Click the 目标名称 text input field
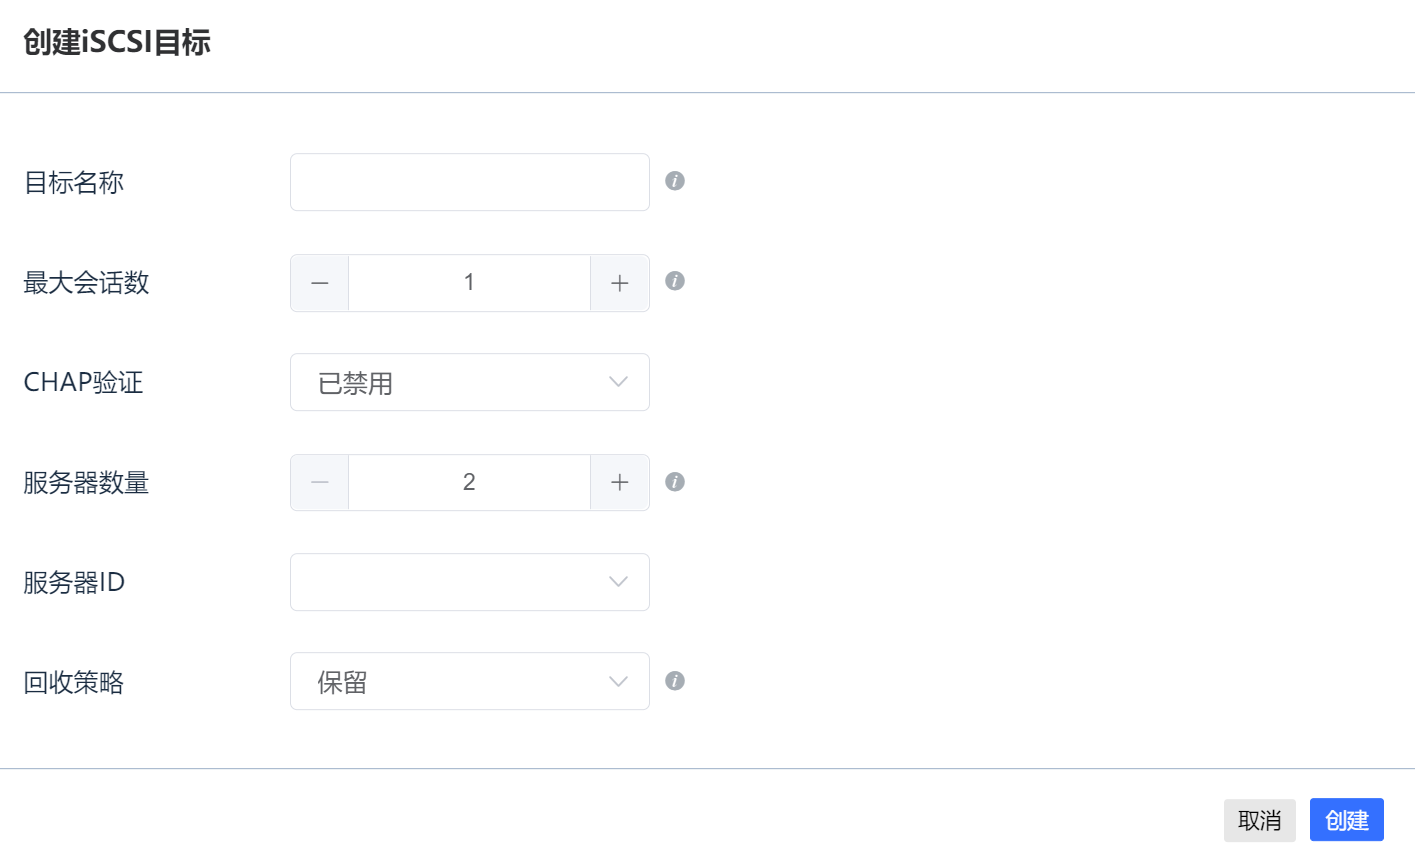This screenshot has height=867, width=1415. tap(470, 182)
